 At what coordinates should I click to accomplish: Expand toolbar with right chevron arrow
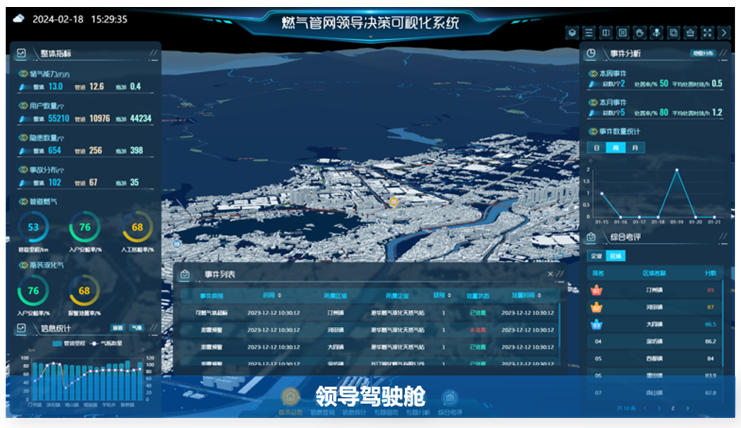(725, 32)
